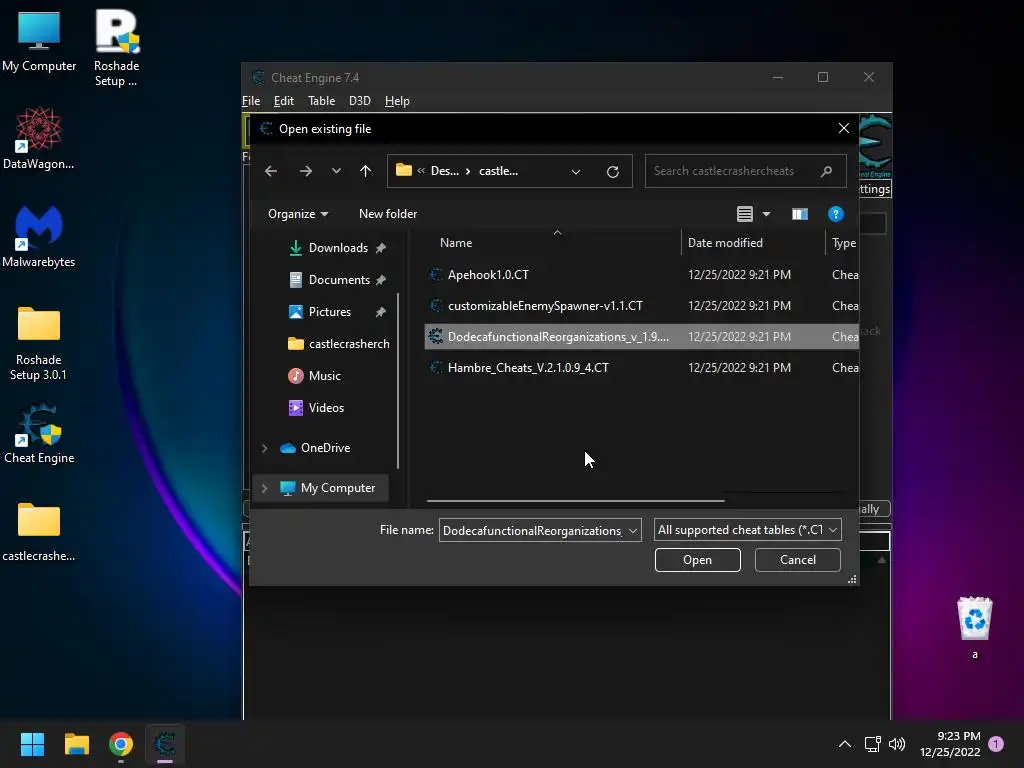
Task: Sort by the Date modified column header
Action: 725,243
